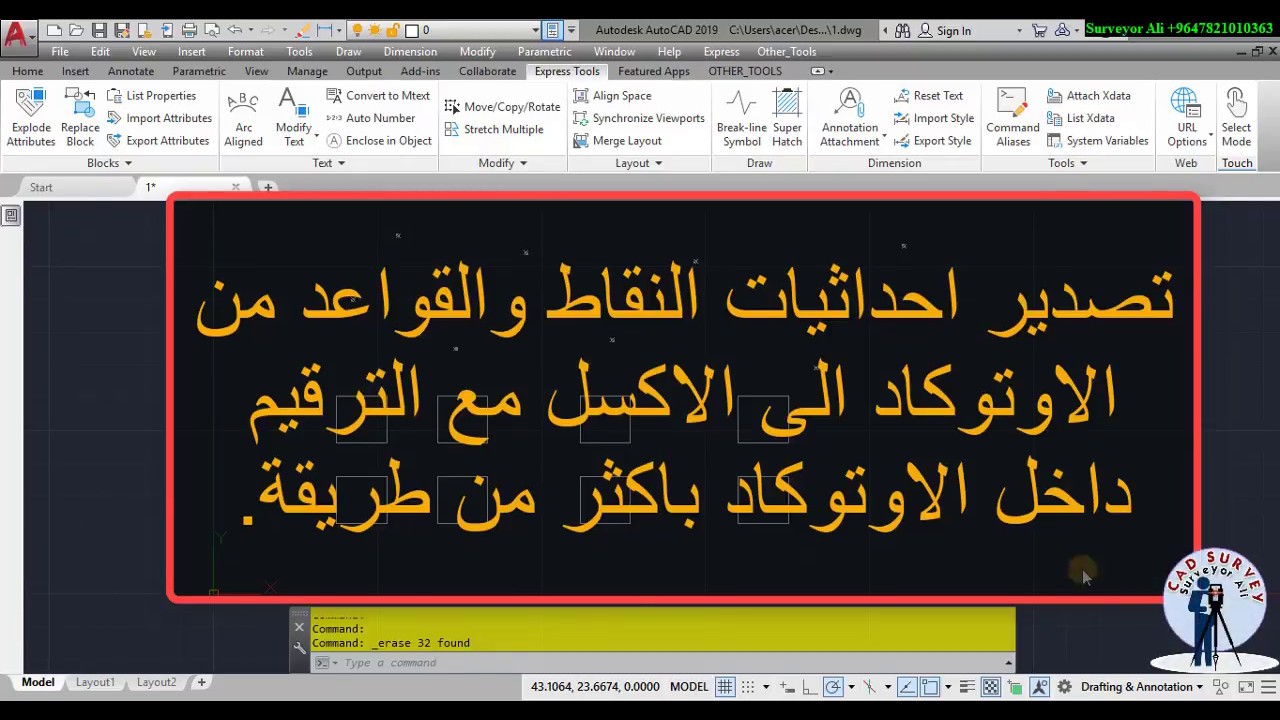This screenshot has width=1280, height=720.
Task: Toggle transparency display
Action: click(x=991, y=687)
